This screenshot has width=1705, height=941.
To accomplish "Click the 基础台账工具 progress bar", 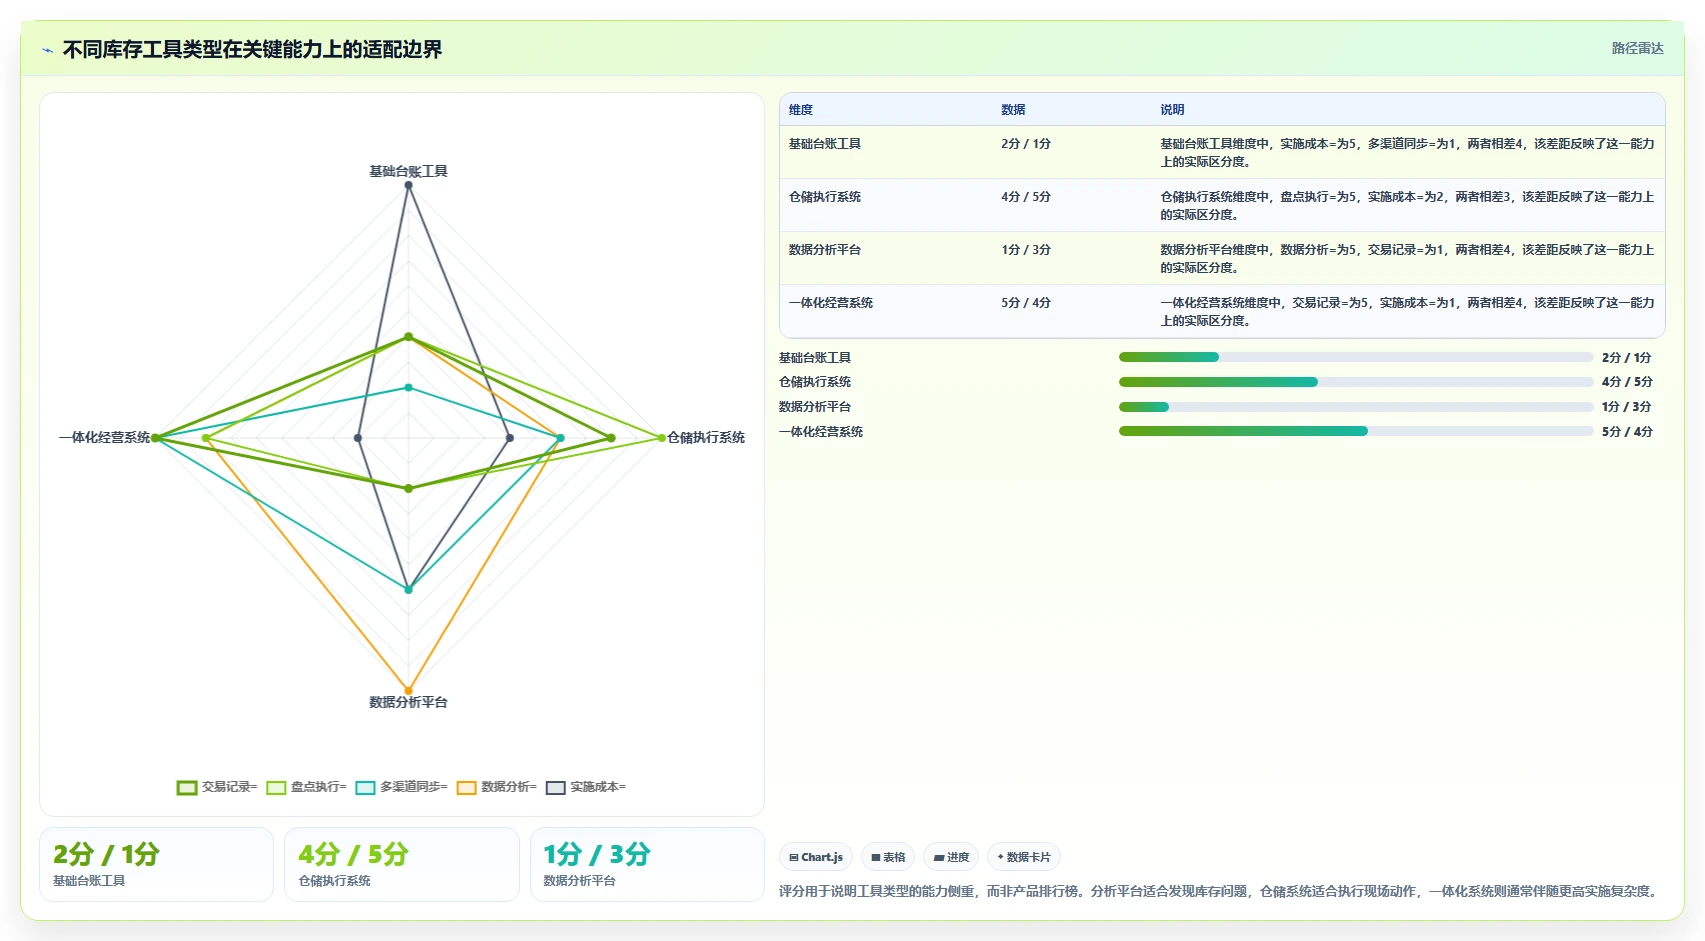I will [x=1356, y=357].
